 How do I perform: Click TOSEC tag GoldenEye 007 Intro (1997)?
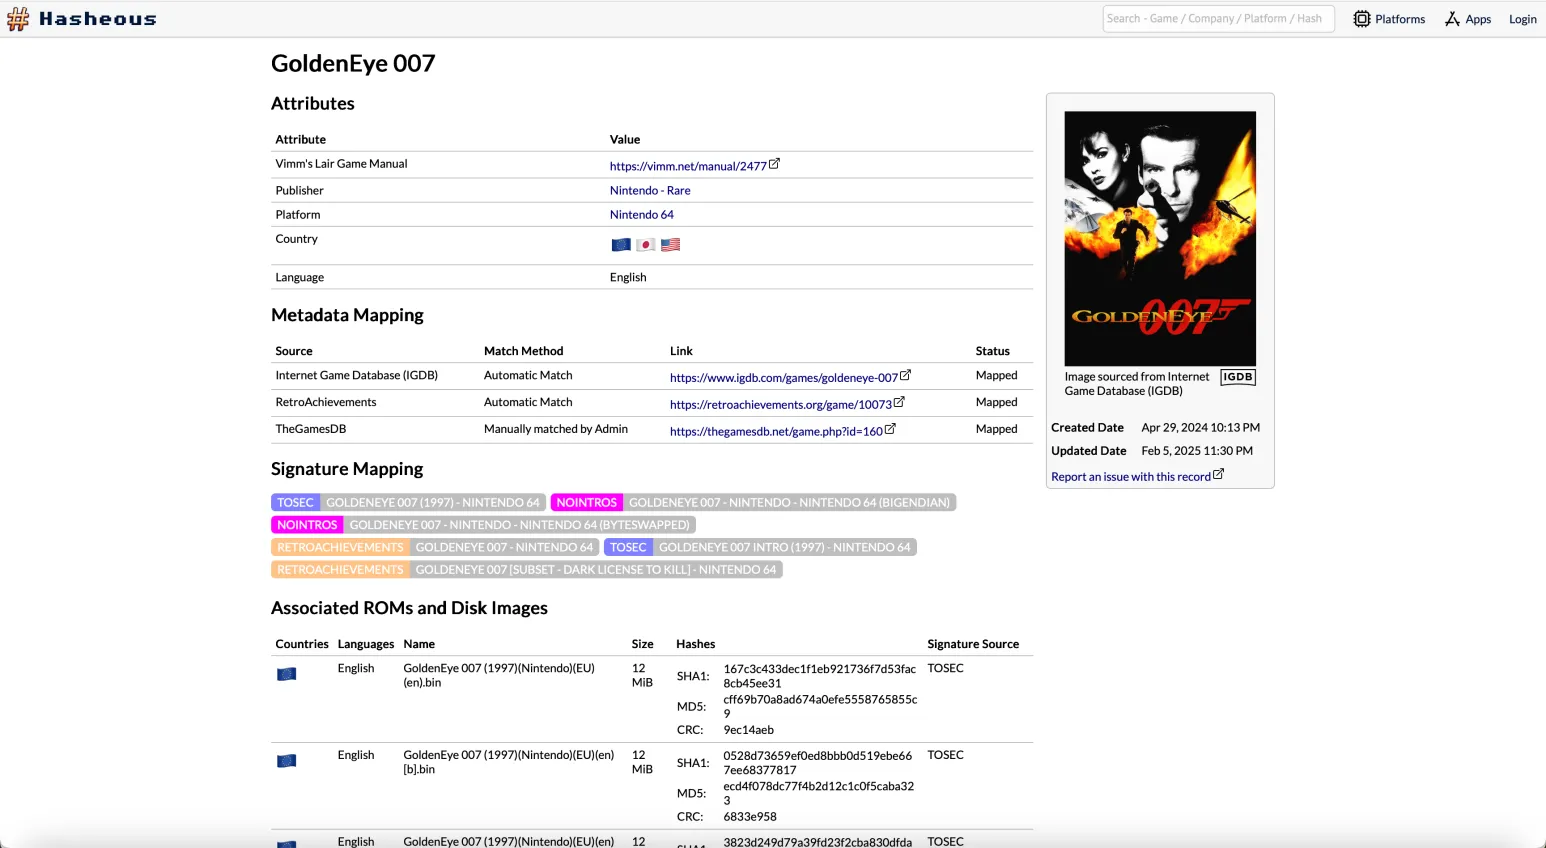pos(760,547)
